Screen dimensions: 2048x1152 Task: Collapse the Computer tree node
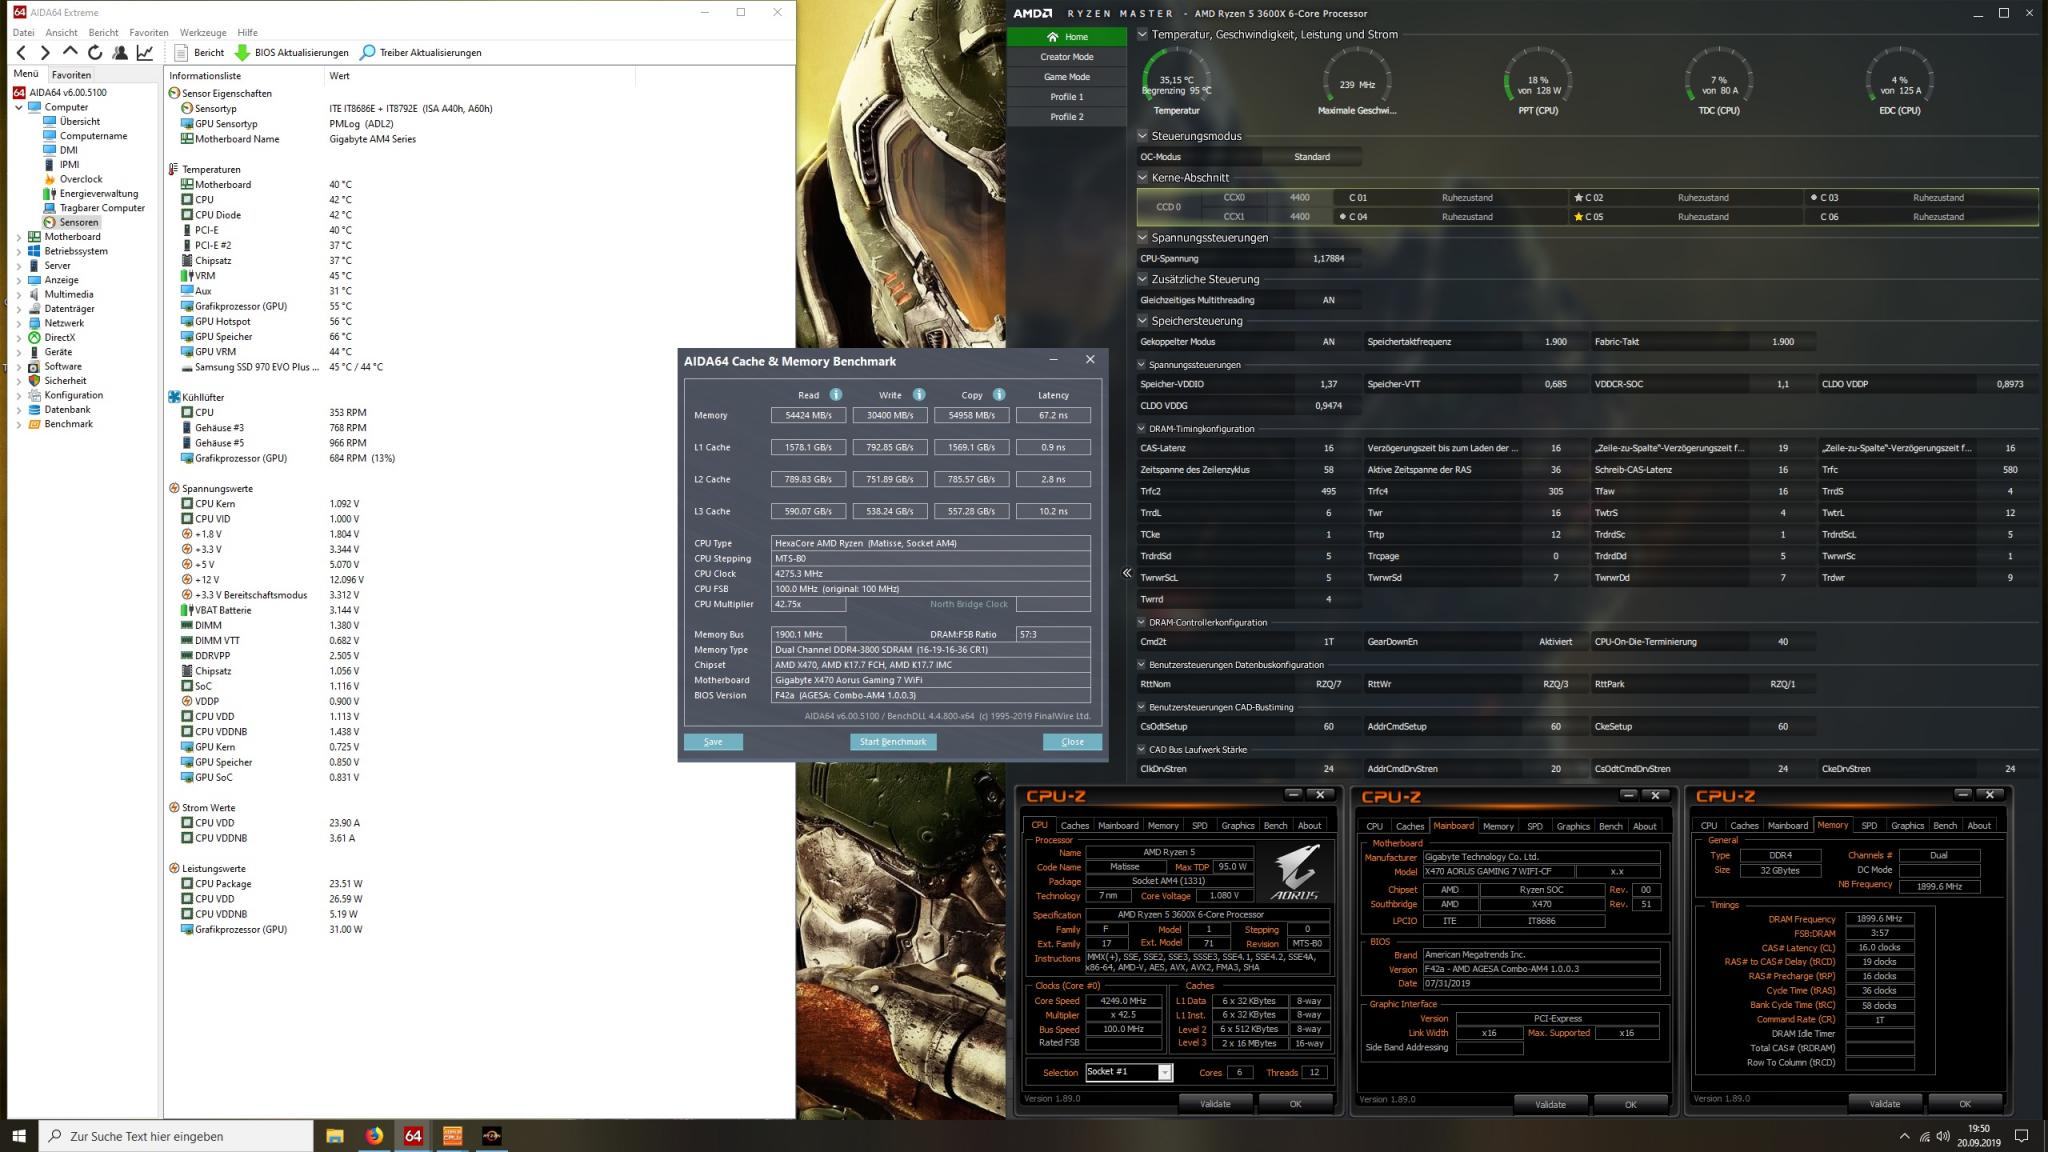click(x=19, y=107)
